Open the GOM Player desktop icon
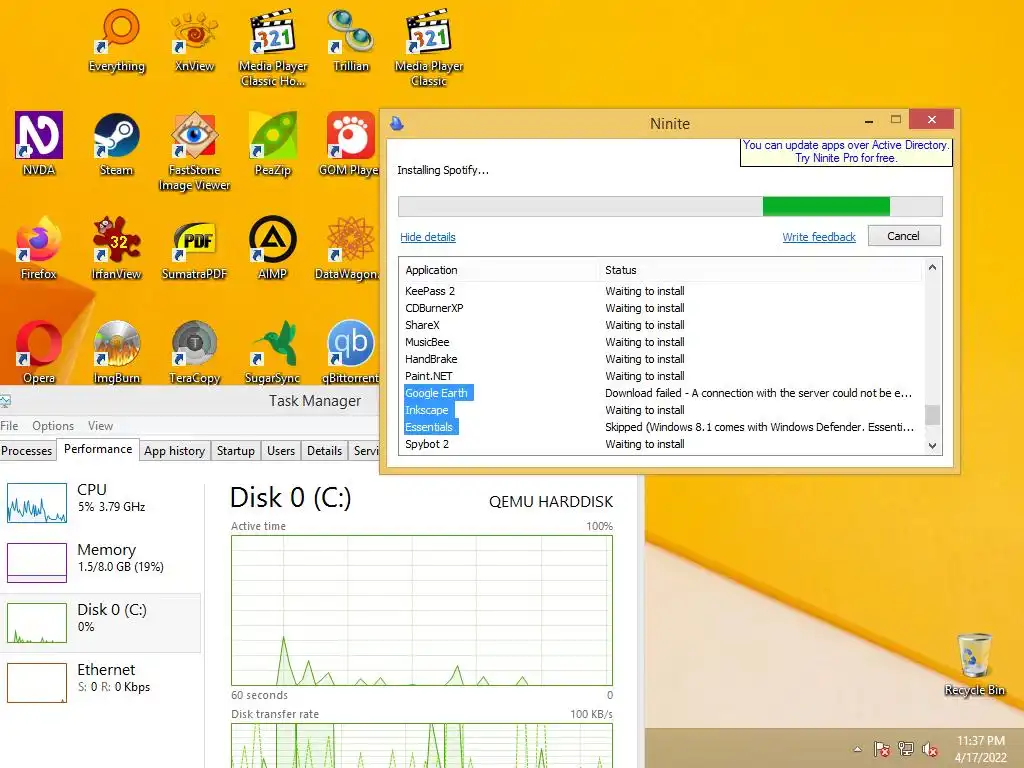Image resolution: width=1024 pixels, height=768 pixels. pyautogui.click(x=351, y=144)
